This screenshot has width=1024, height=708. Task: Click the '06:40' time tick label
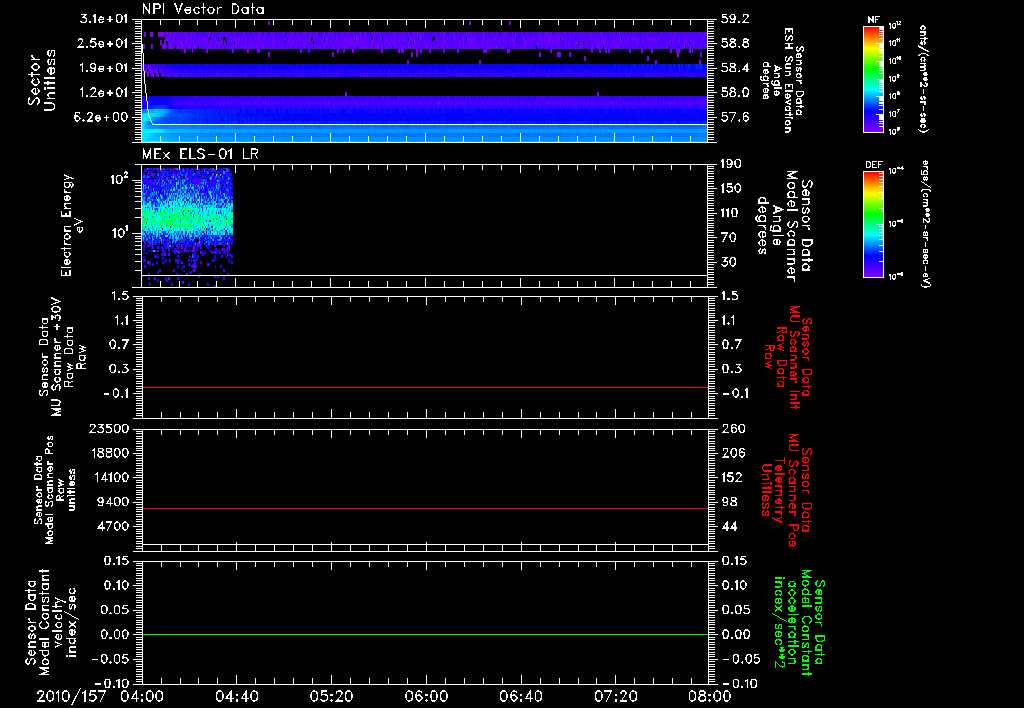[520, 696]
